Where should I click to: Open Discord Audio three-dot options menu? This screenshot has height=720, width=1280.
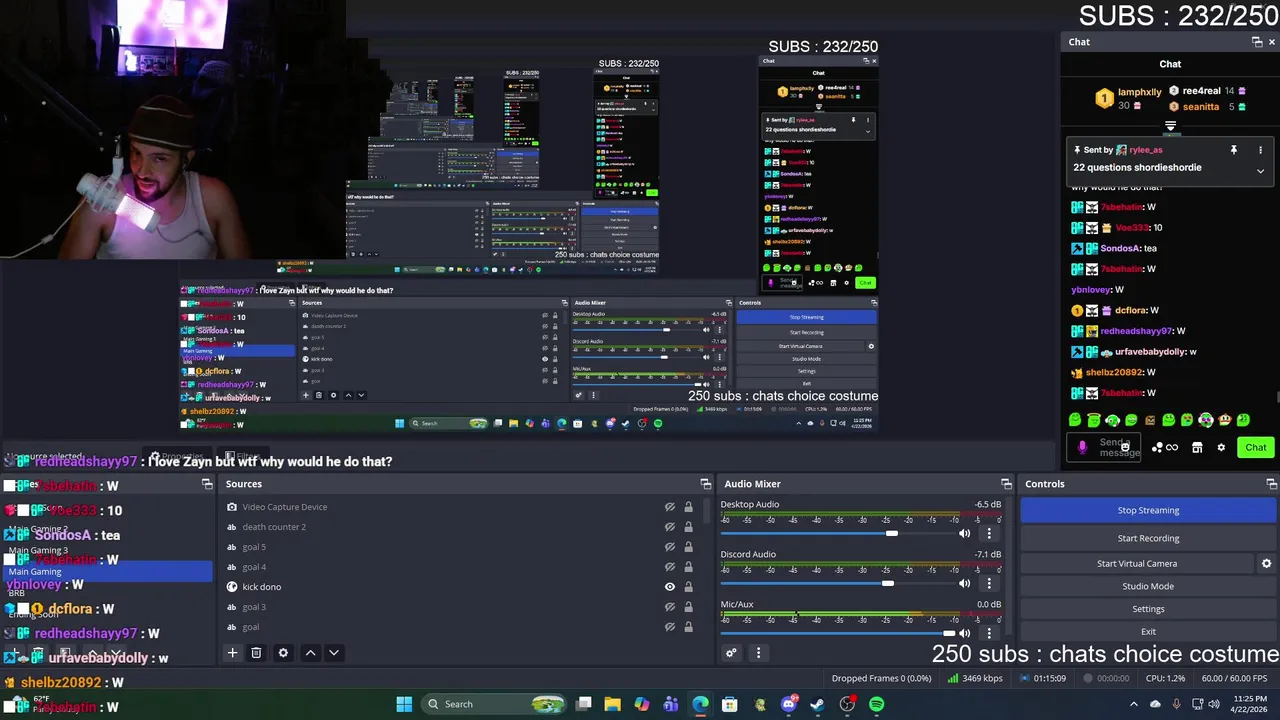[989, 583]
